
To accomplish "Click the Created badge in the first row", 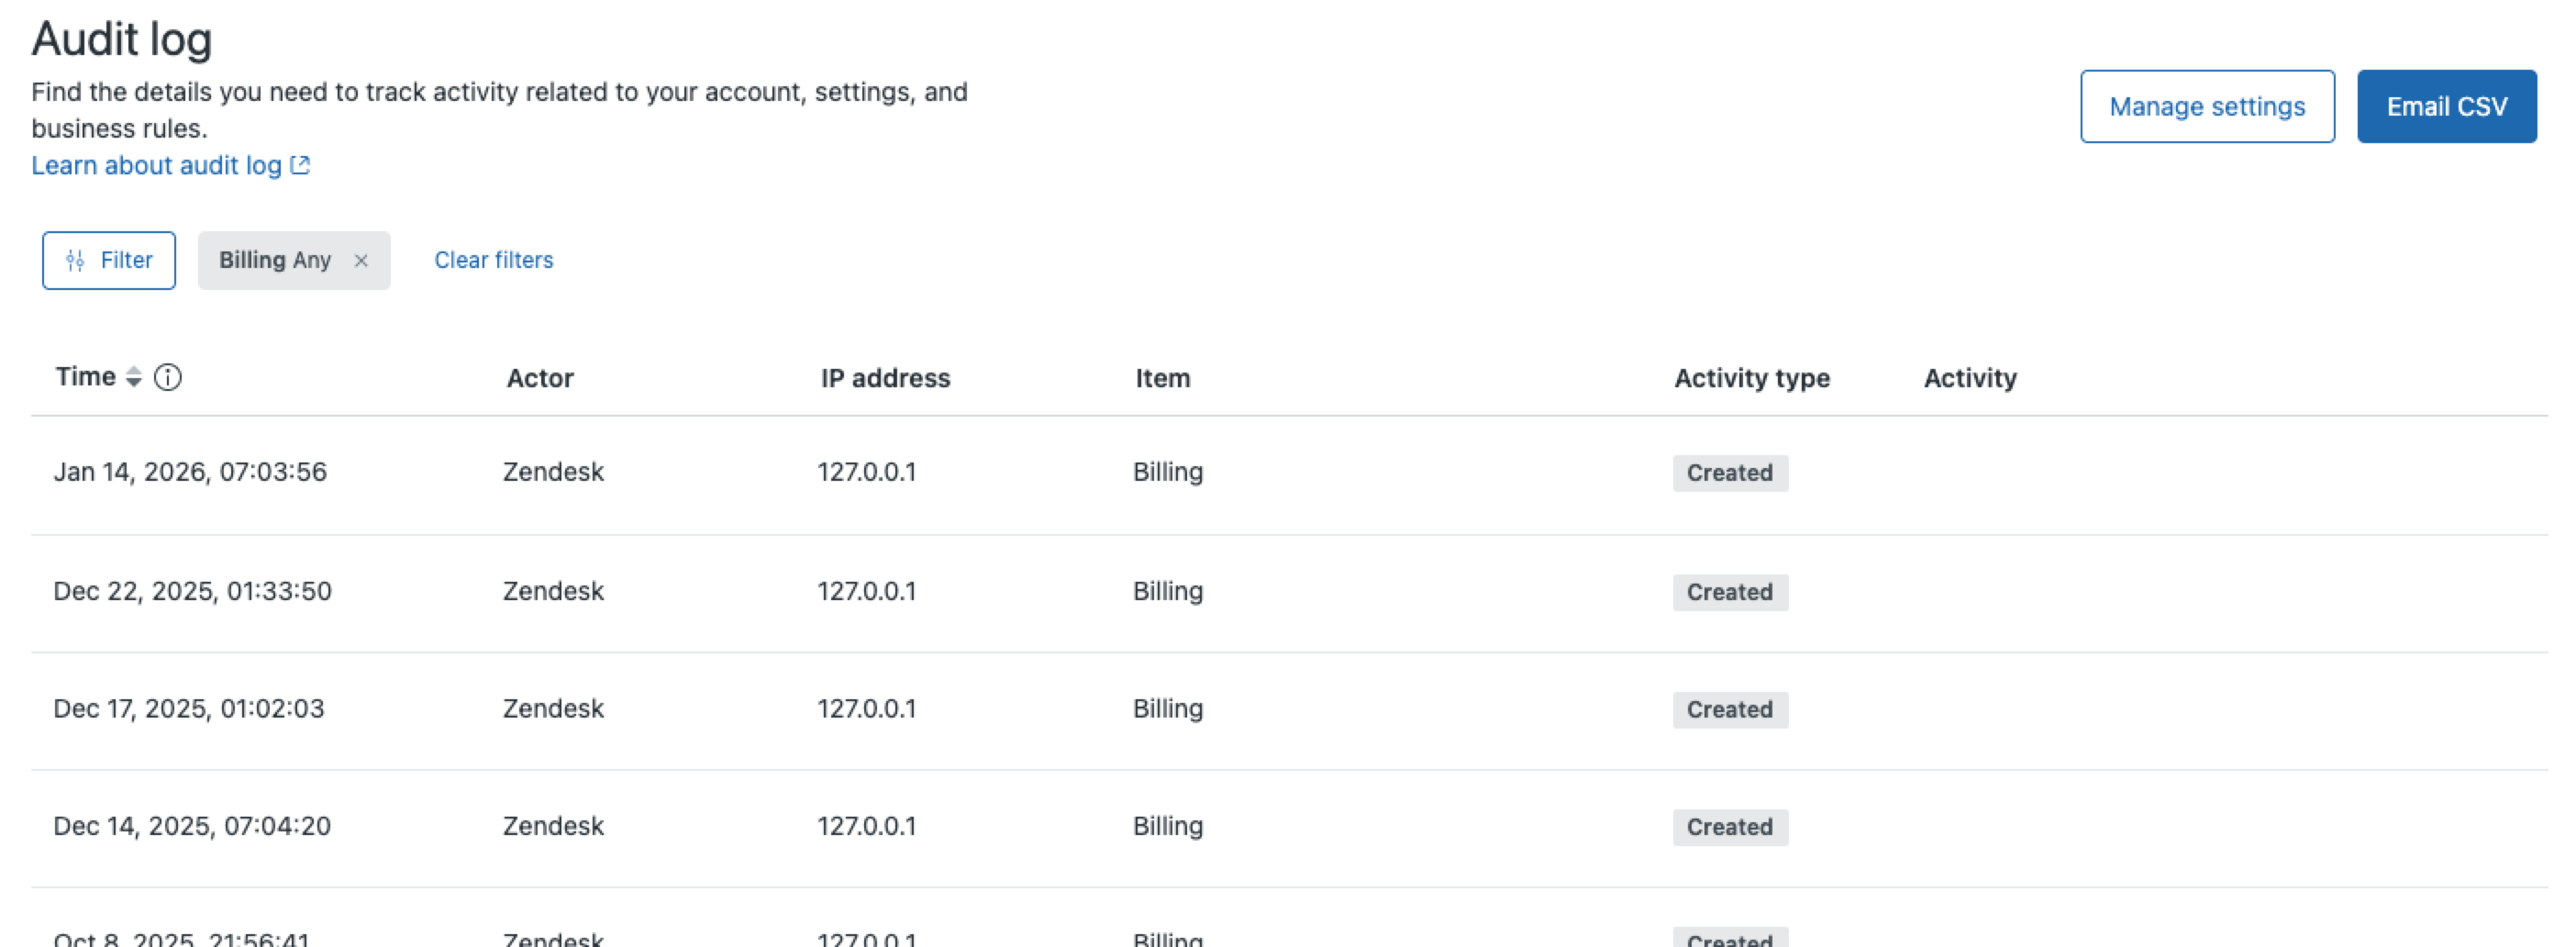I will (x=1729, y=473).
